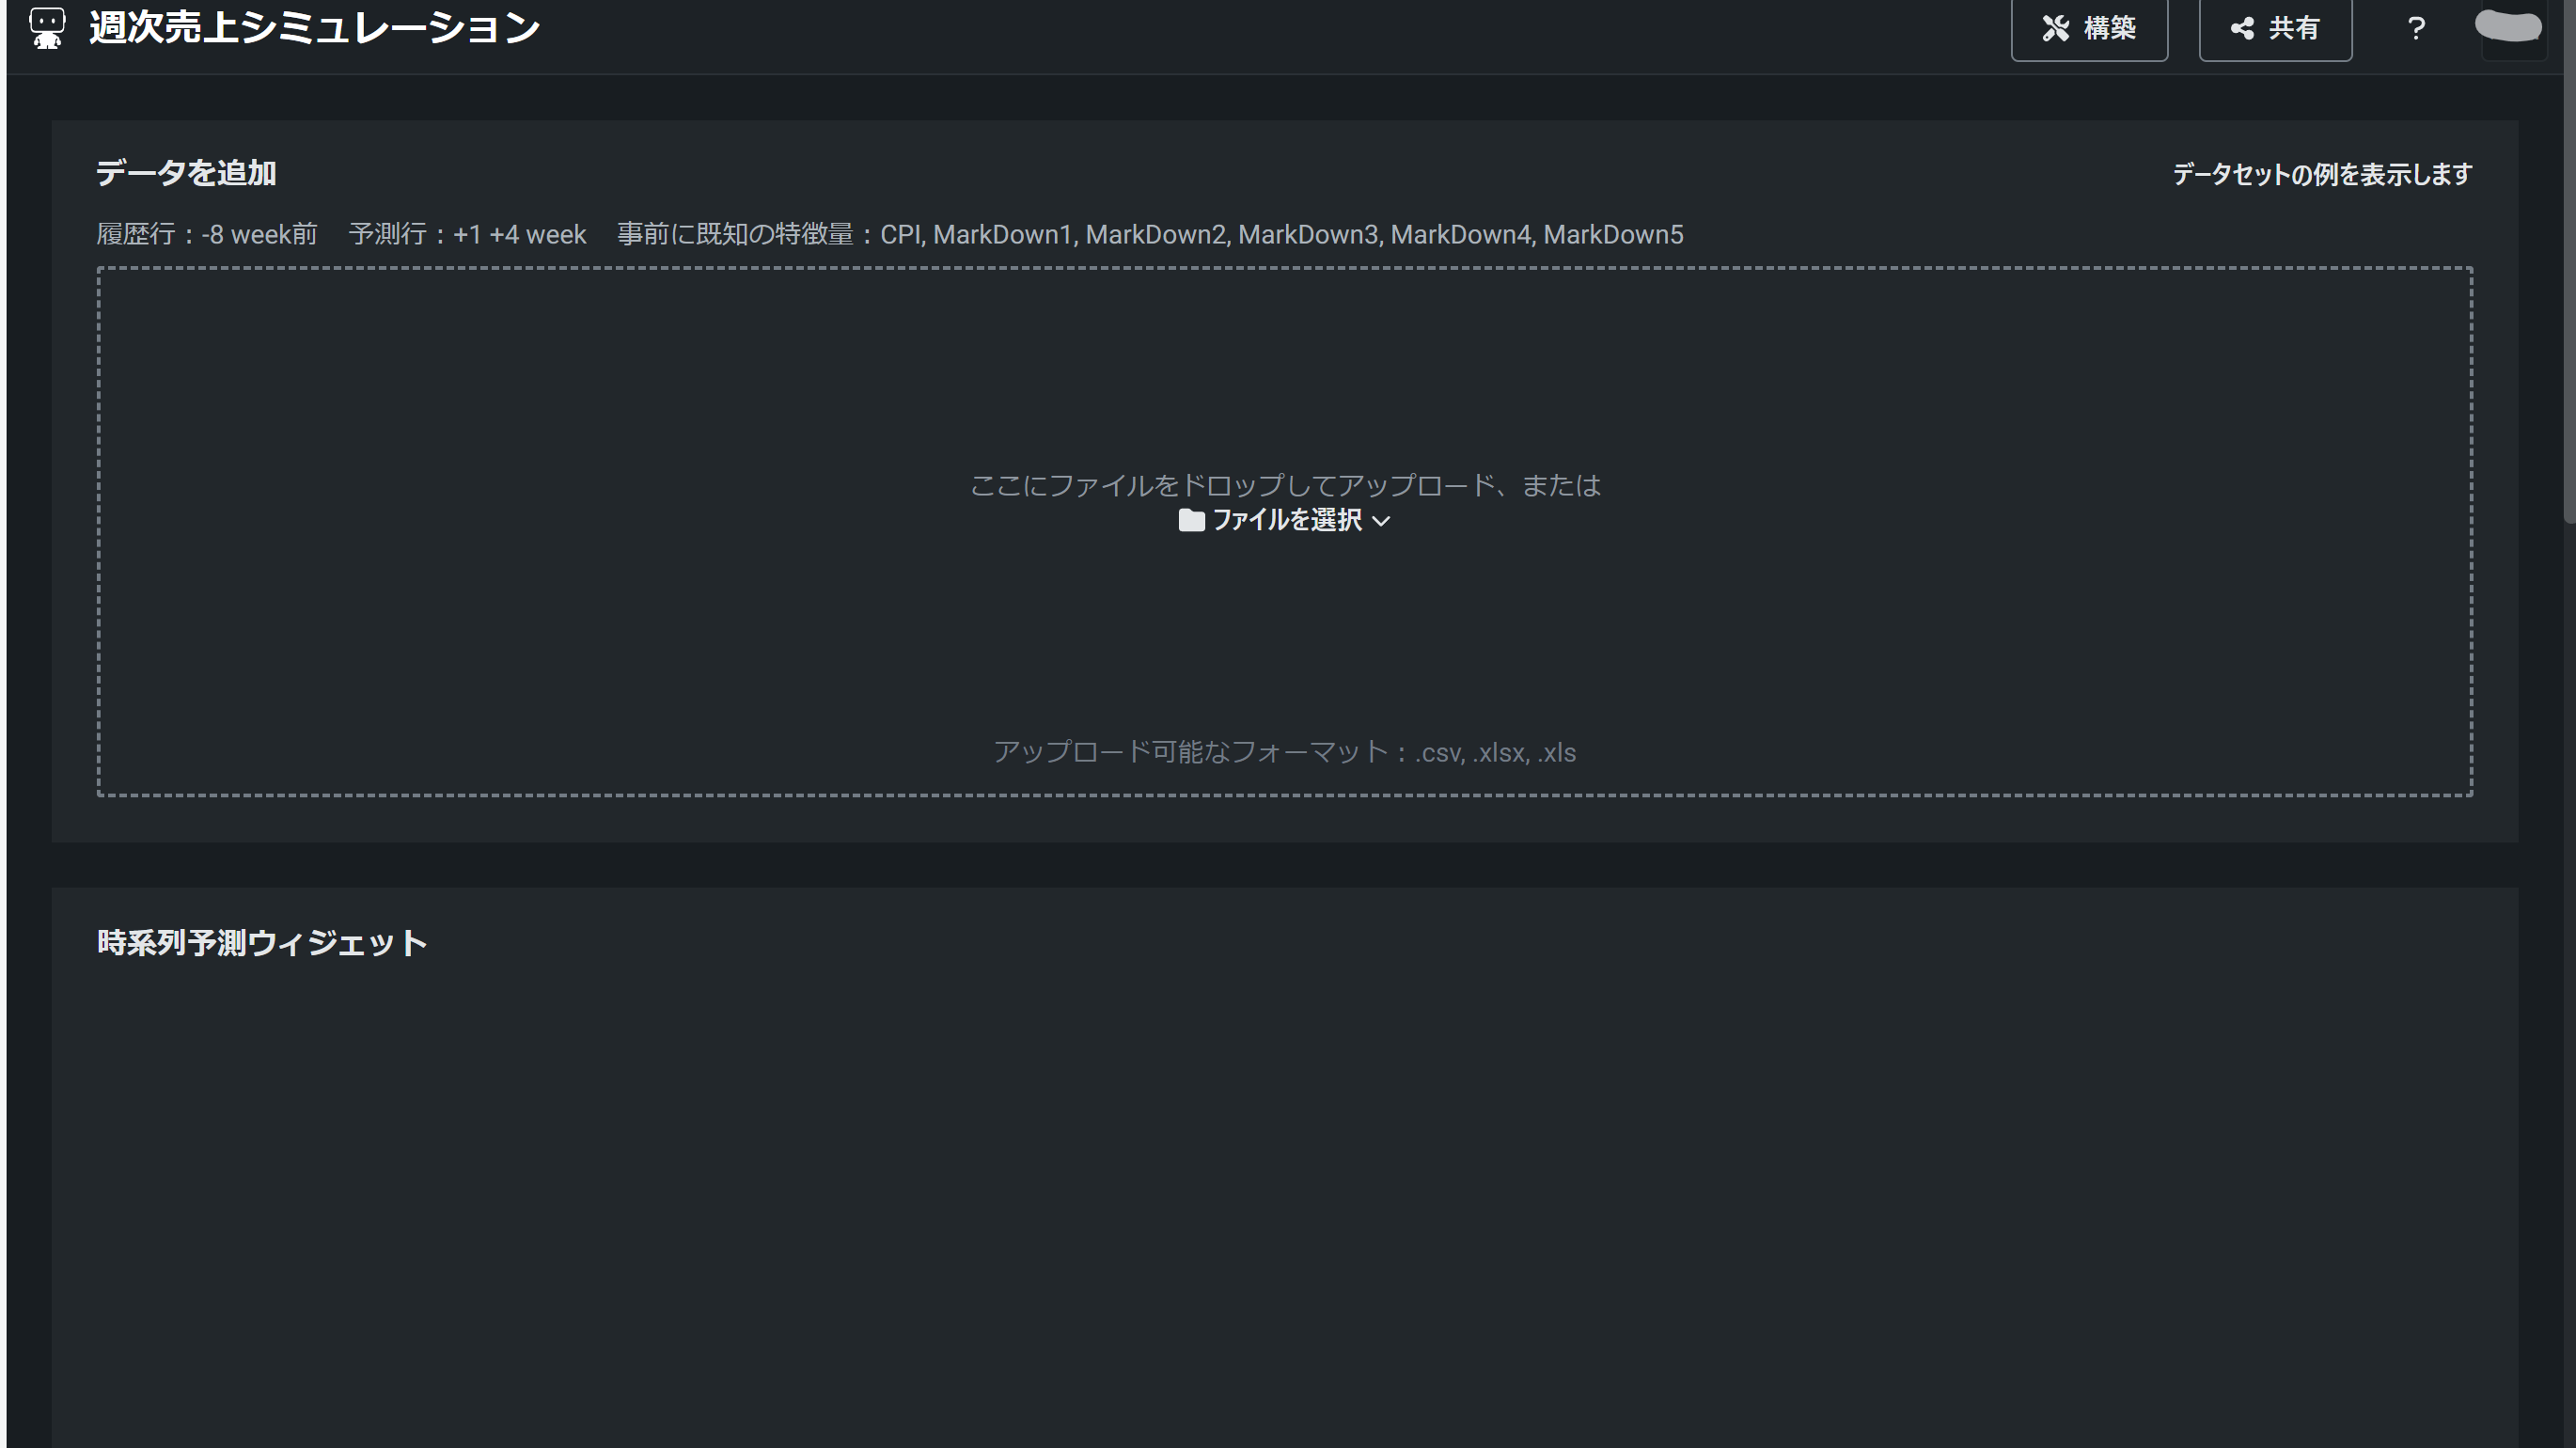Click the share icon next to 共有

pyautogui.click(x=2242, y=28)
